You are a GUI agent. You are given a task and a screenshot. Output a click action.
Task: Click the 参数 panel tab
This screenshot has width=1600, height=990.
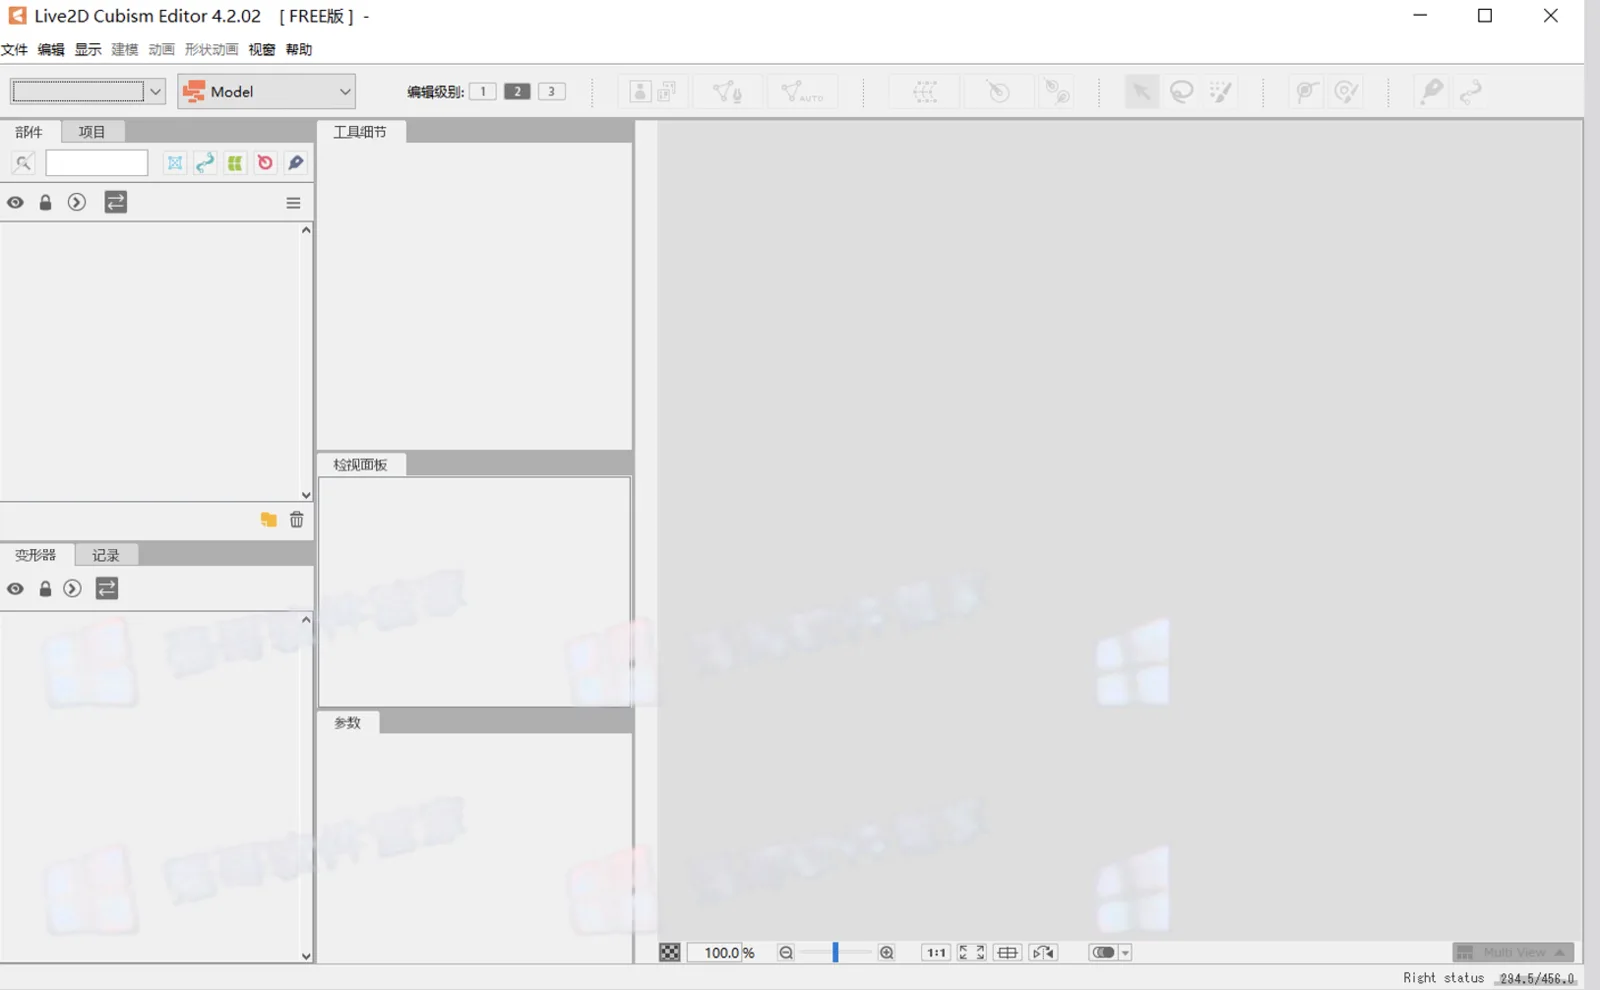tap(348, 723)
